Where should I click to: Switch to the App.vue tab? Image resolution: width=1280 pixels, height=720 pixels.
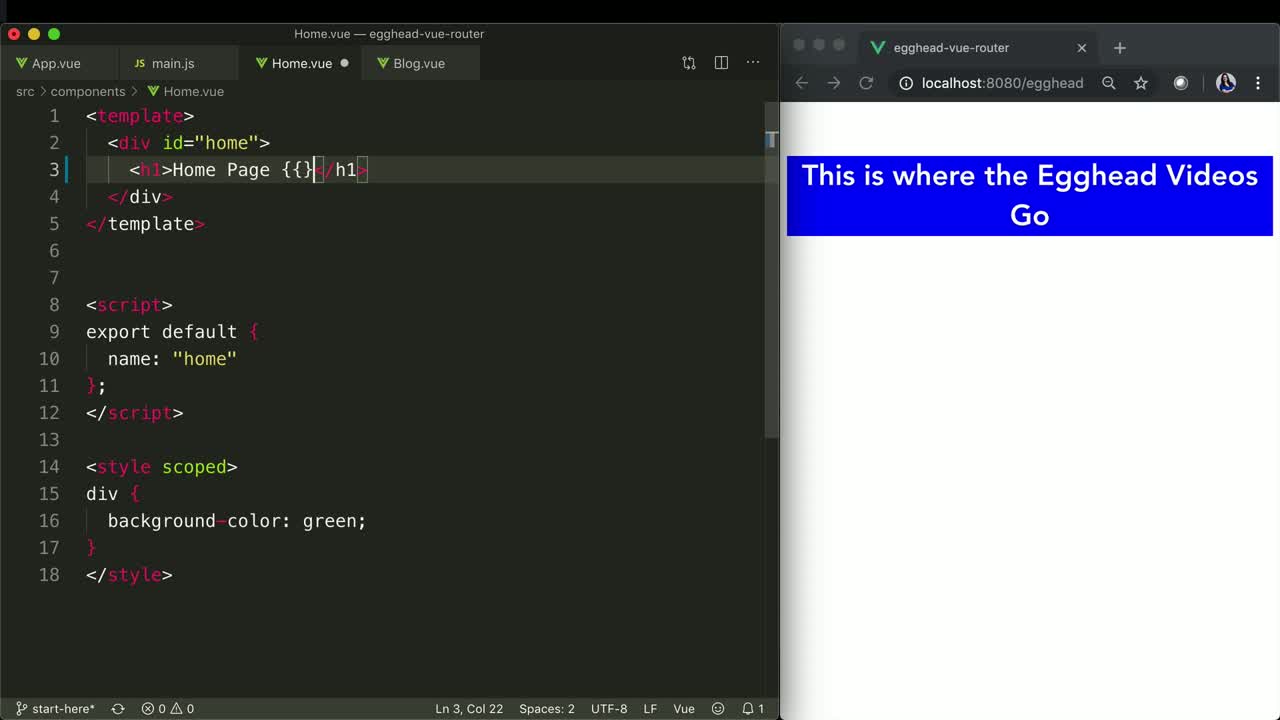55,63
